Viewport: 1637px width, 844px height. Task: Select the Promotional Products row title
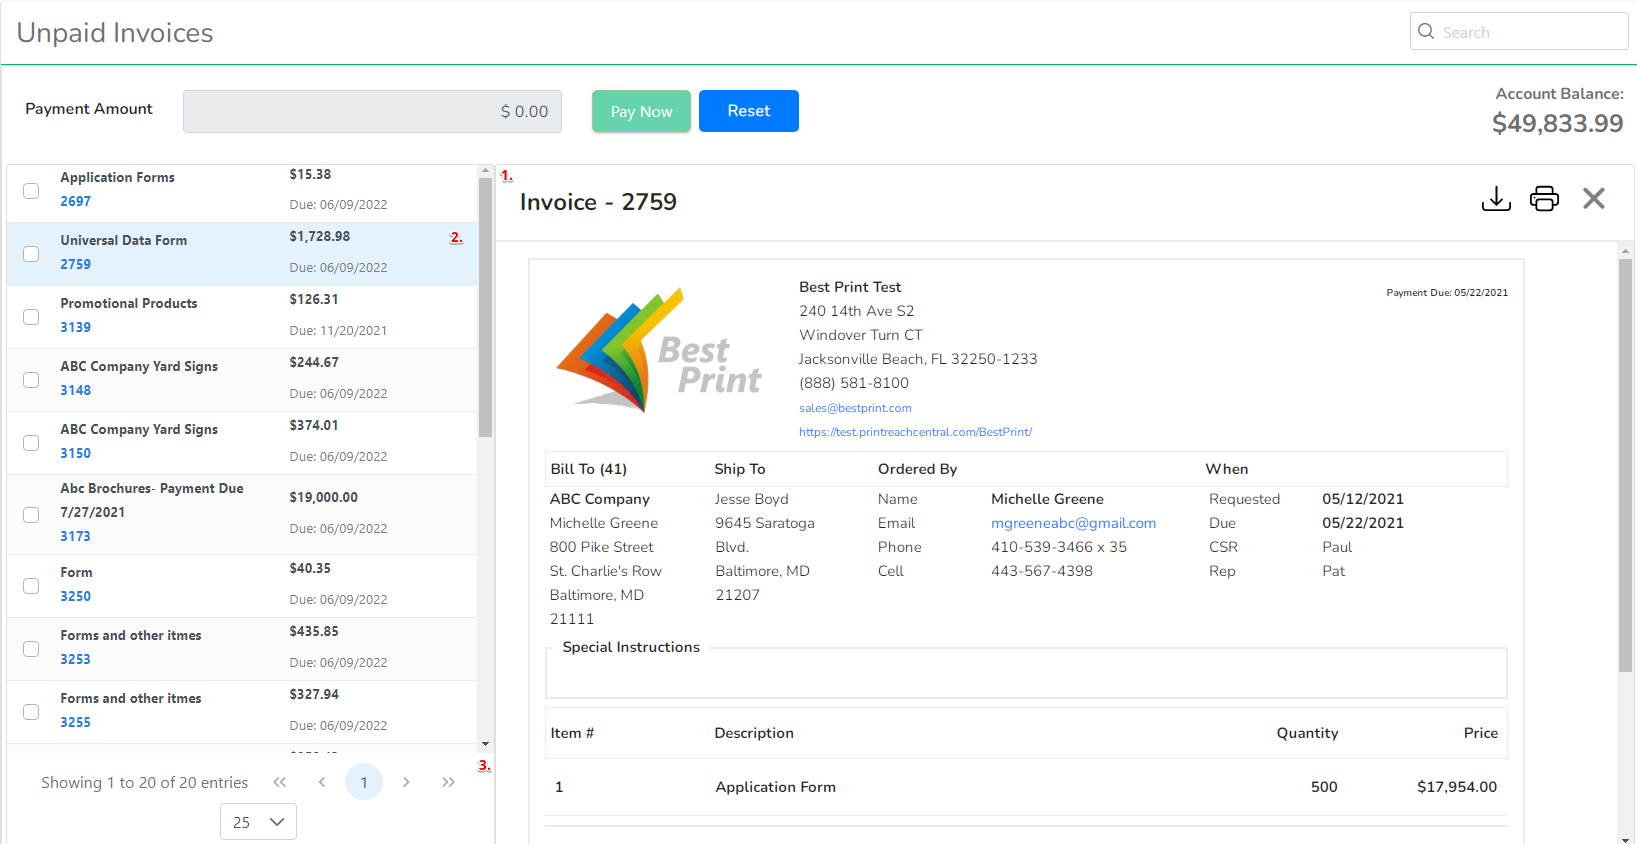point(128,303)
